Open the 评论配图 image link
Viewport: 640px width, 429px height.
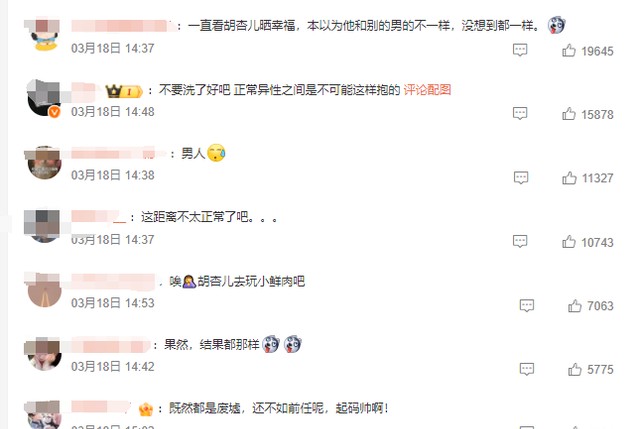pos(427,89)
